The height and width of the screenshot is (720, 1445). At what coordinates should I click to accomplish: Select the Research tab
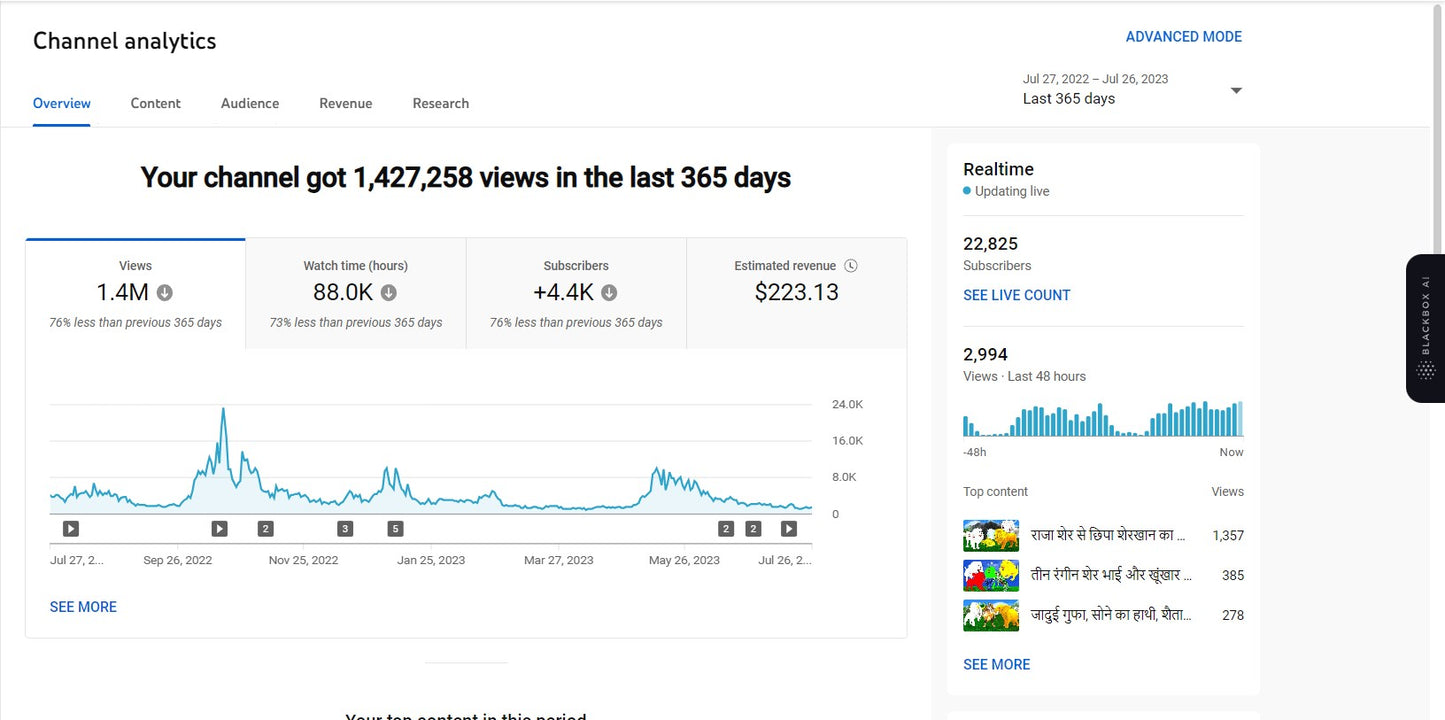click(440, 103)
